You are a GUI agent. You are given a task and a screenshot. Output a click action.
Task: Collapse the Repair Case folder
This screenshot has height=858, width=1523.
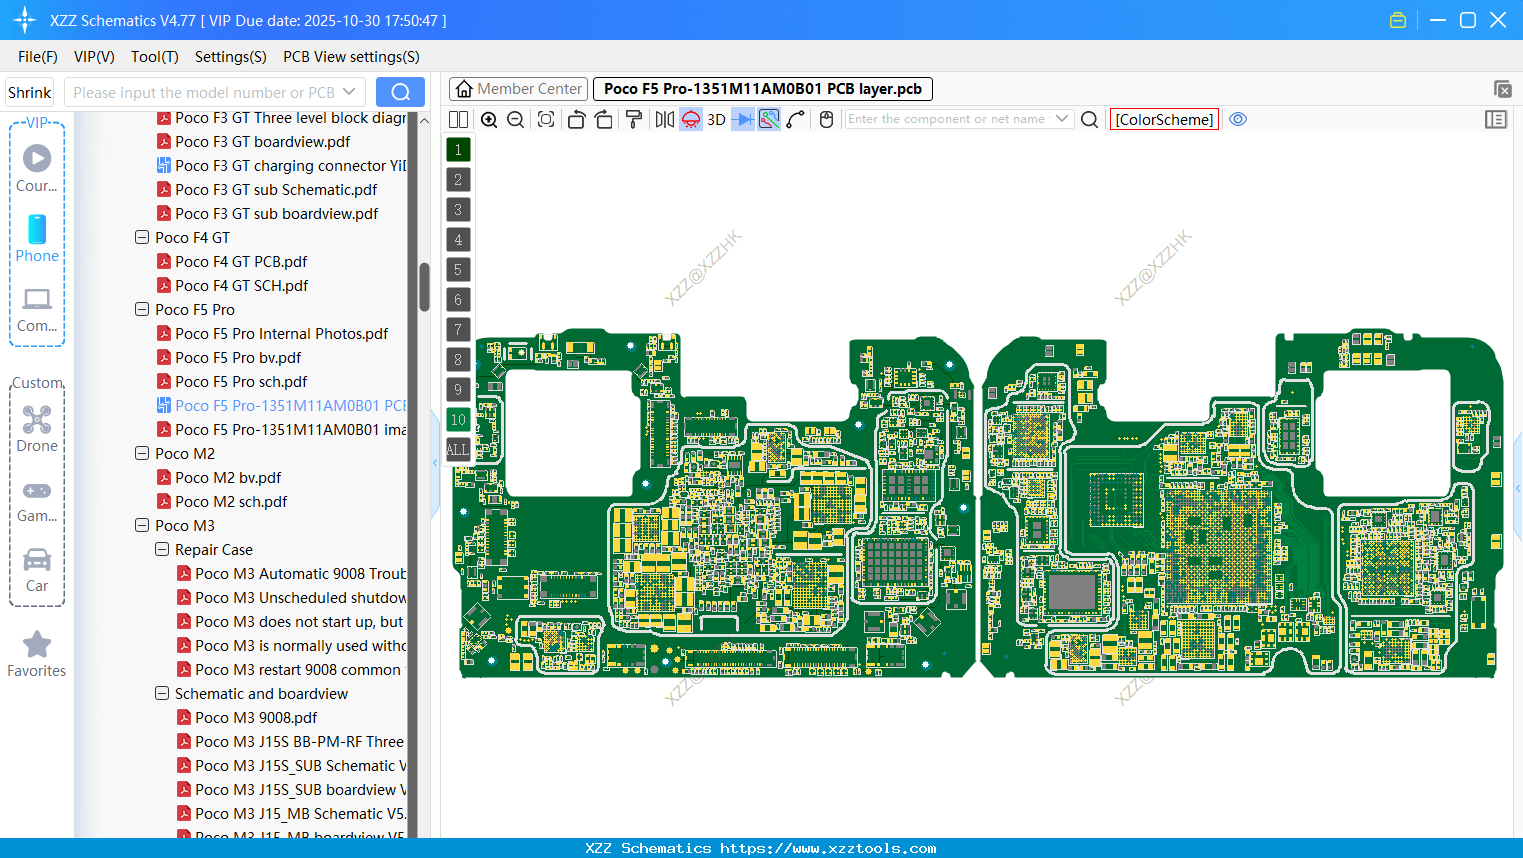pyautogui.click(x=161, y=549)
